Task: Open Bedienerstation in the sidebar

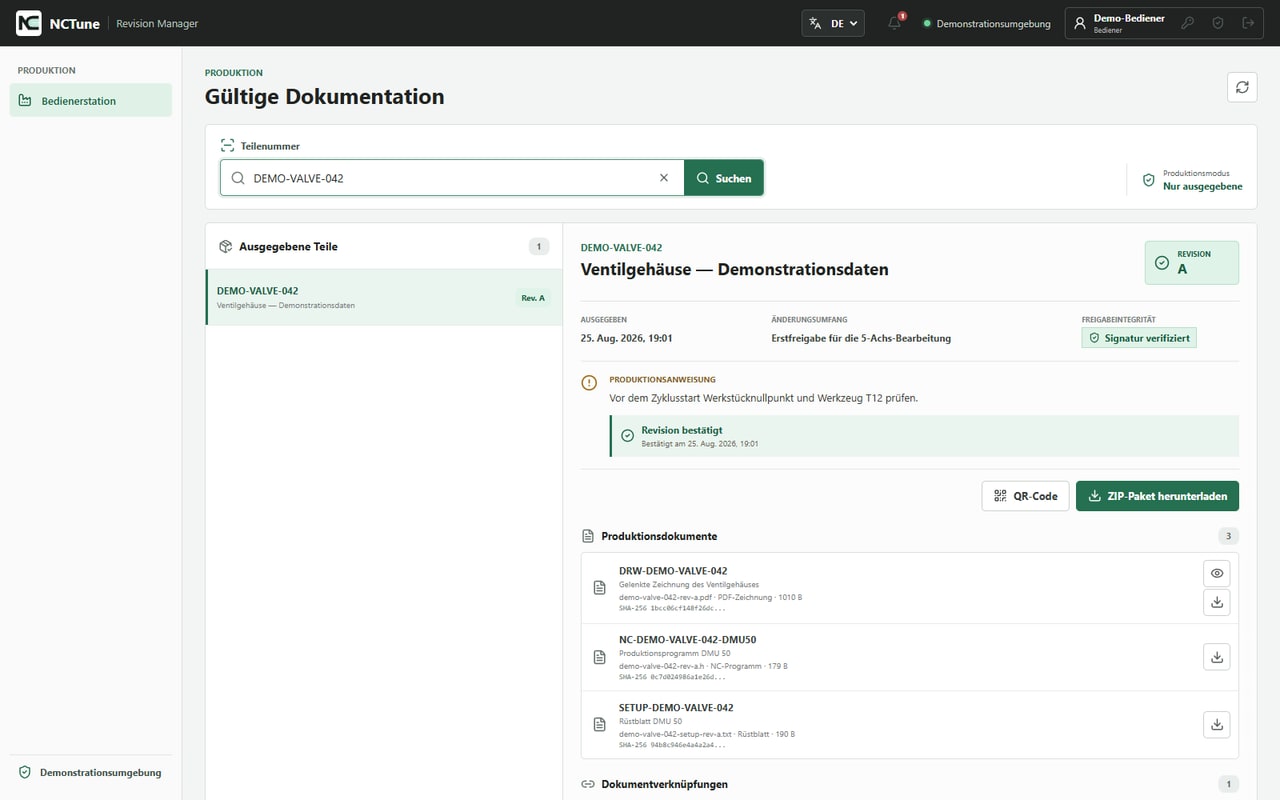Action: pyautogui.click(x=91, y=100)
